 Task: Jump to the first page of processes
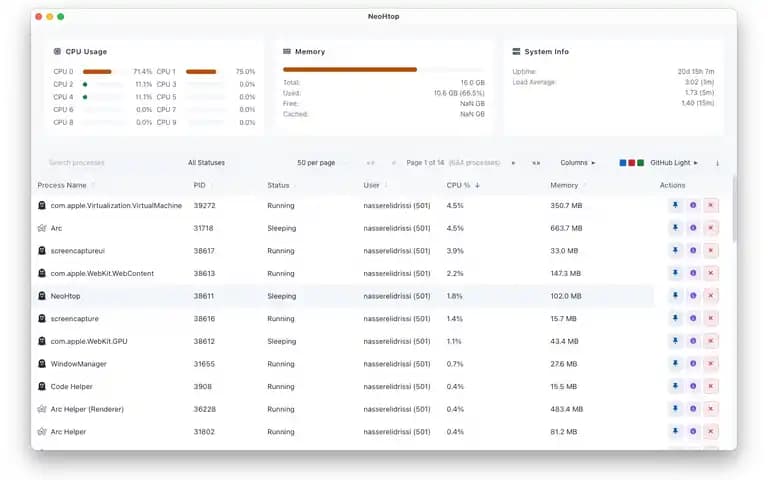coord(370,163)
